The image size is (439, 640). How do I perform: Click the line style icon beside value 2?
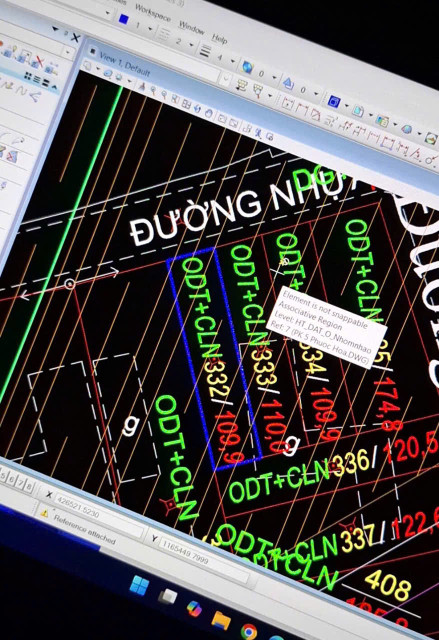(164, 36)
